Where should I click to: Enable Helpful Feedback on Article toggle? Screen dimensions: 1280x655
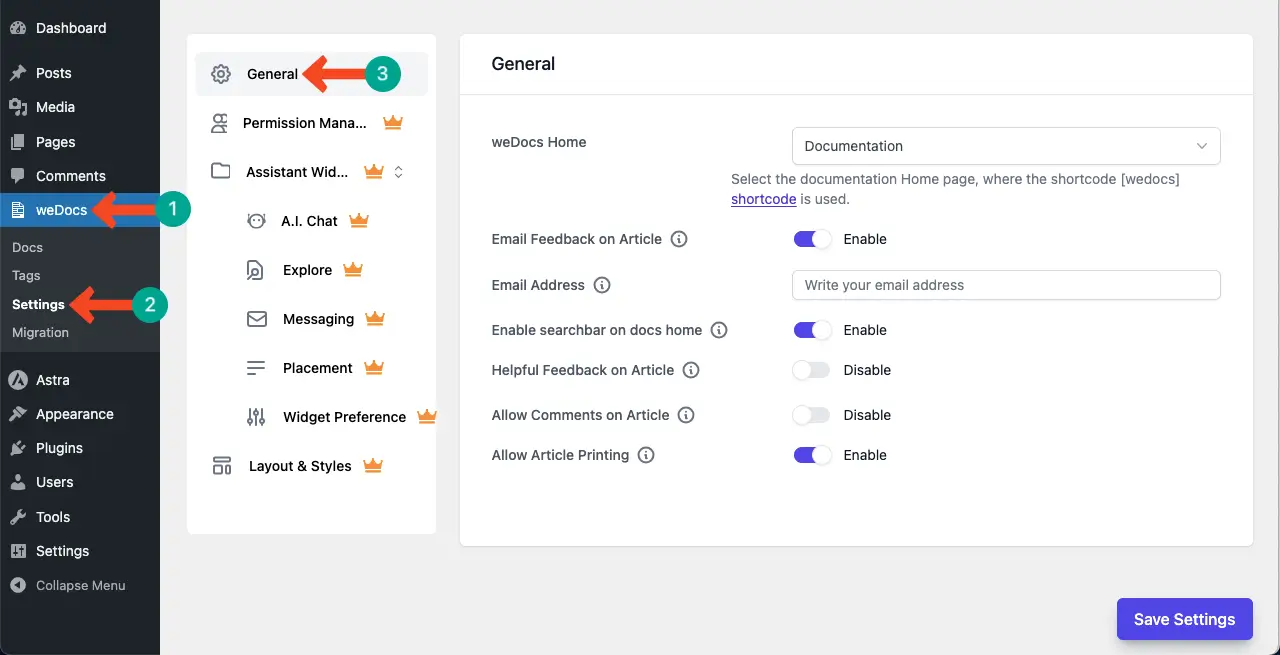pos(812,370)
